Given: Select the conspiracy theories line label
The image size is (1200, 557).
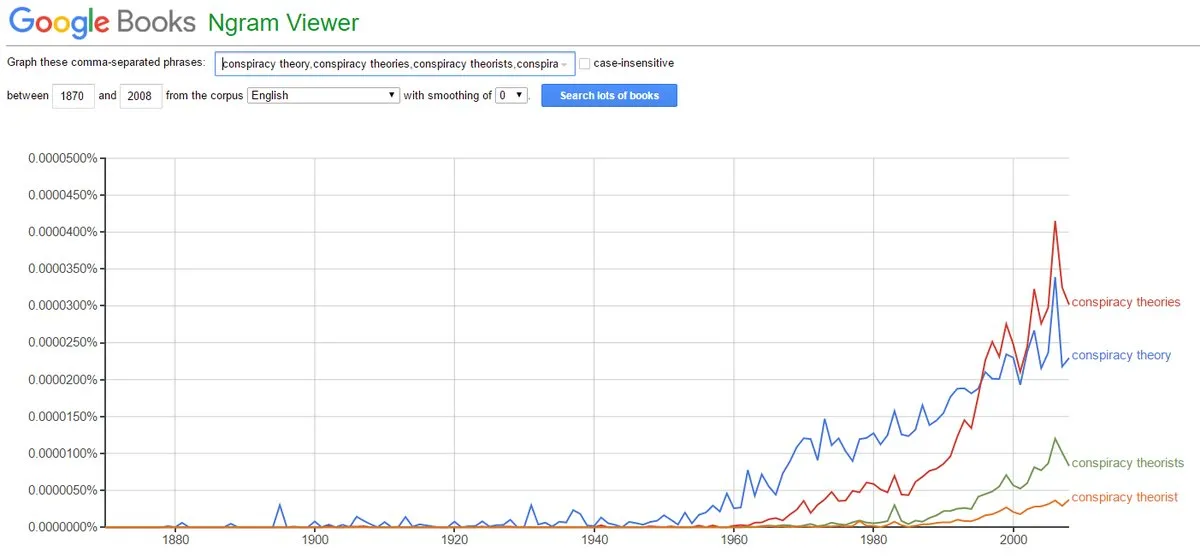Looking at the screenshot, I should (1126, 302).
